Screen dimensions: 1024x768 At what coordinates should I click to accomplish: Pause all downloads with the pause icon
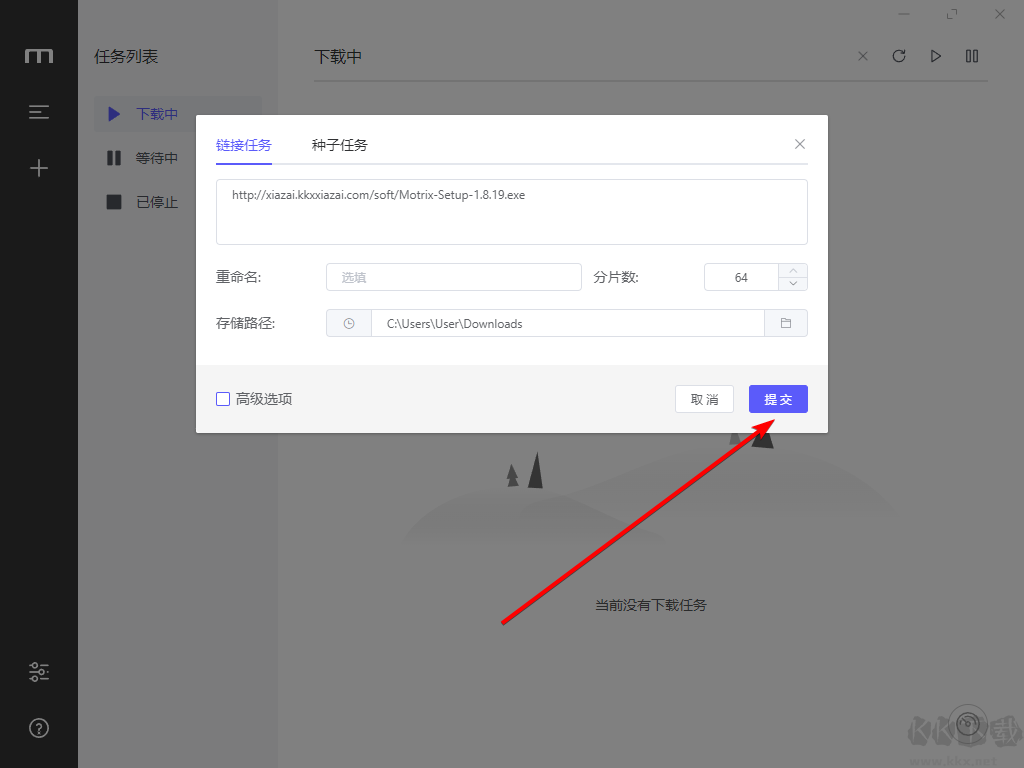tap(971, 56)
